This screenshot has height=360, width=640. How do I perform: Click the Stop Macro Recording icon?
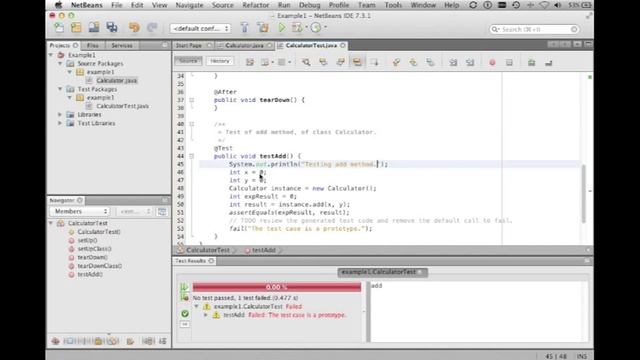[509, 62]
